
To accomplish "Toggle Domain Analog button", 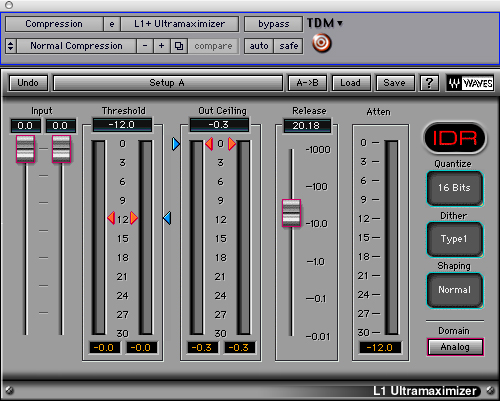I will (x=455, y=347).
